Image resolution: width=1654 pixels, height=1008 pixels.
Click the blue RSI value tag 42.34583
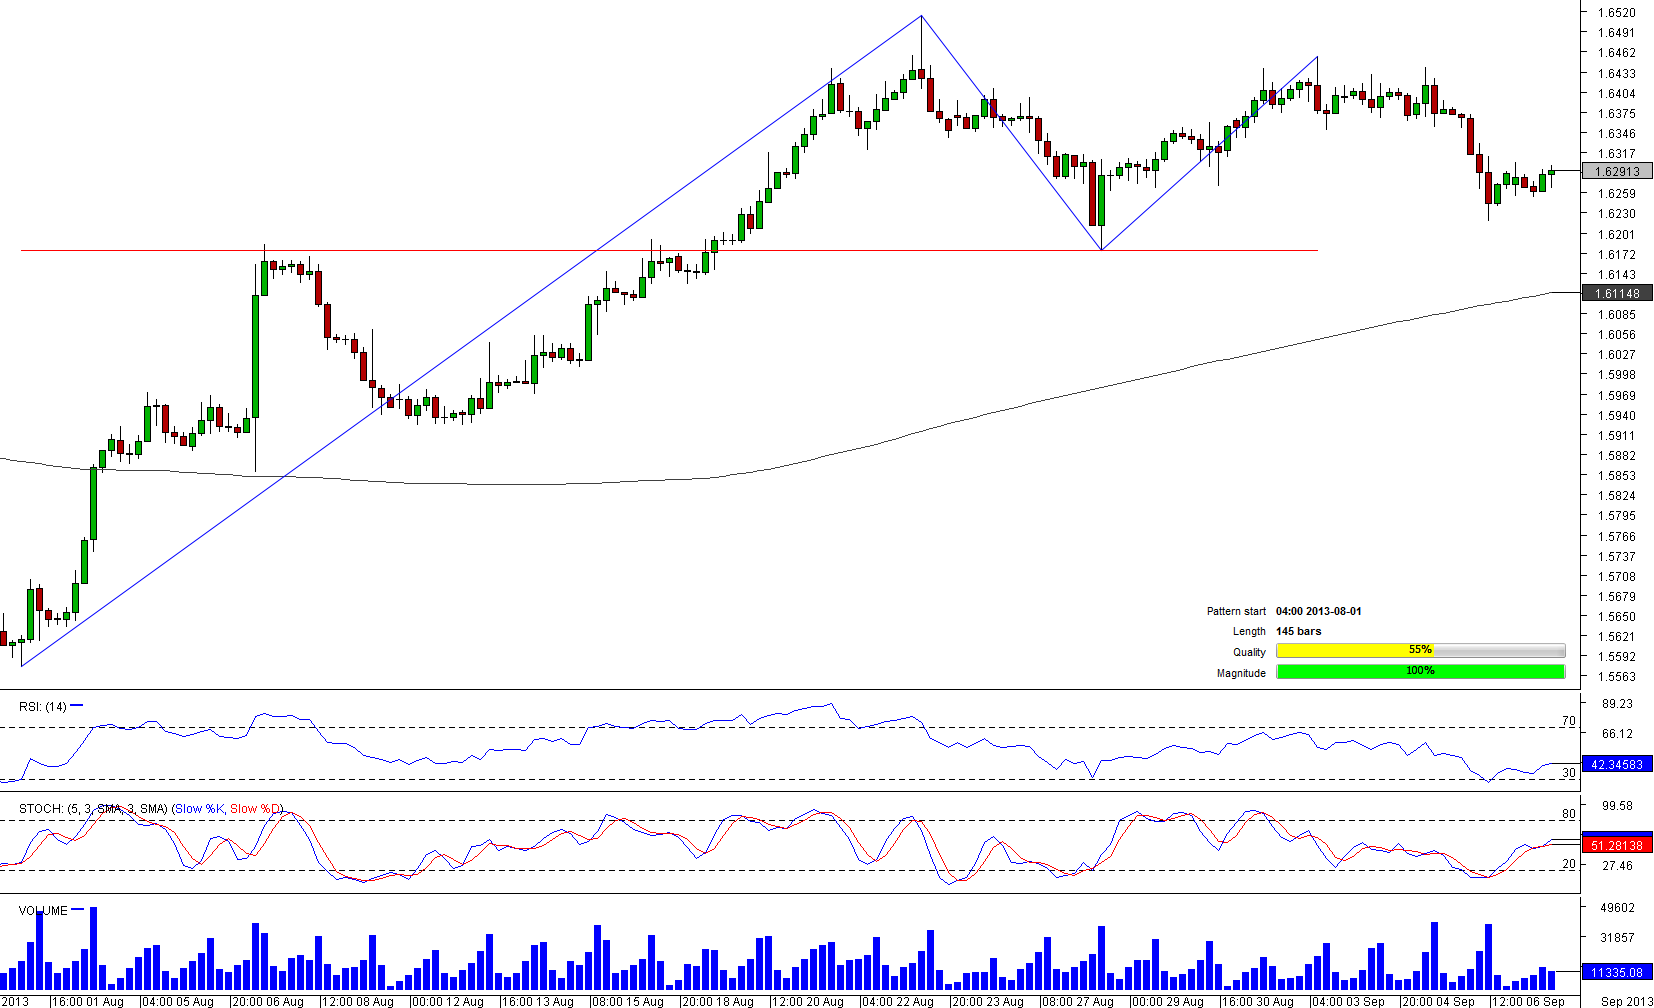click(x=1616, y=765)
